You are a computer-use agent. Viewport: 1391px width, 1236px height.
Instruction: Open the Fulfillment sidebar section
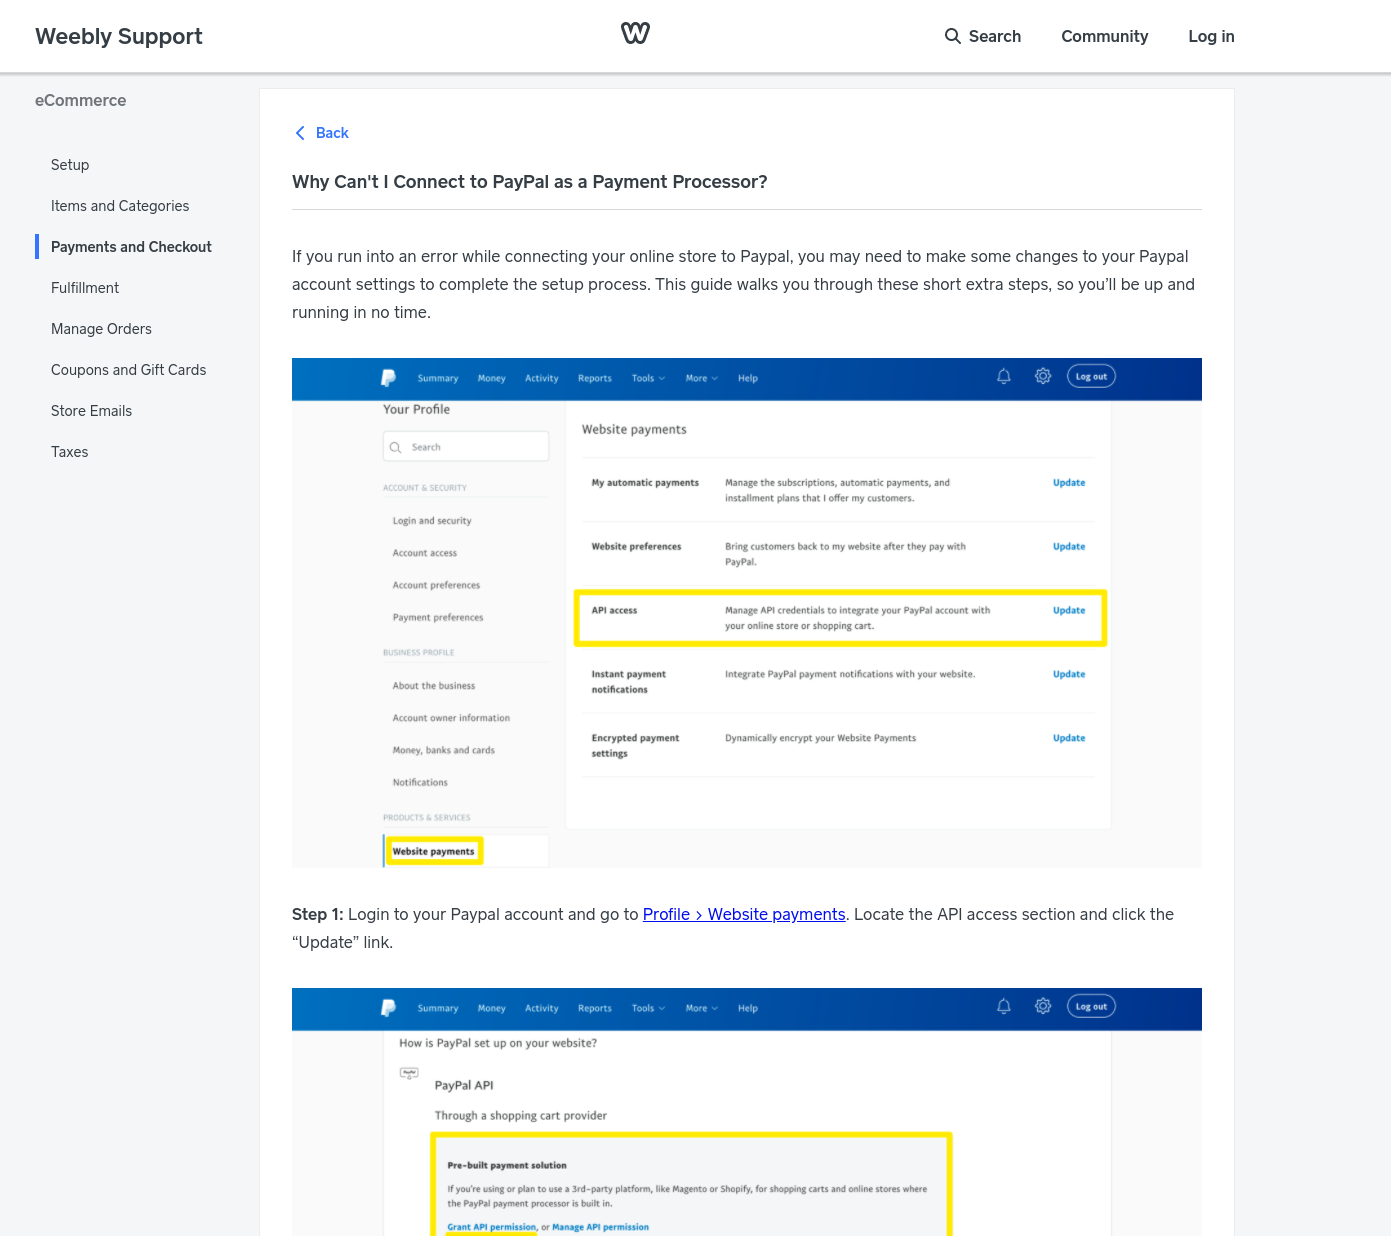[x=85, y=288]
